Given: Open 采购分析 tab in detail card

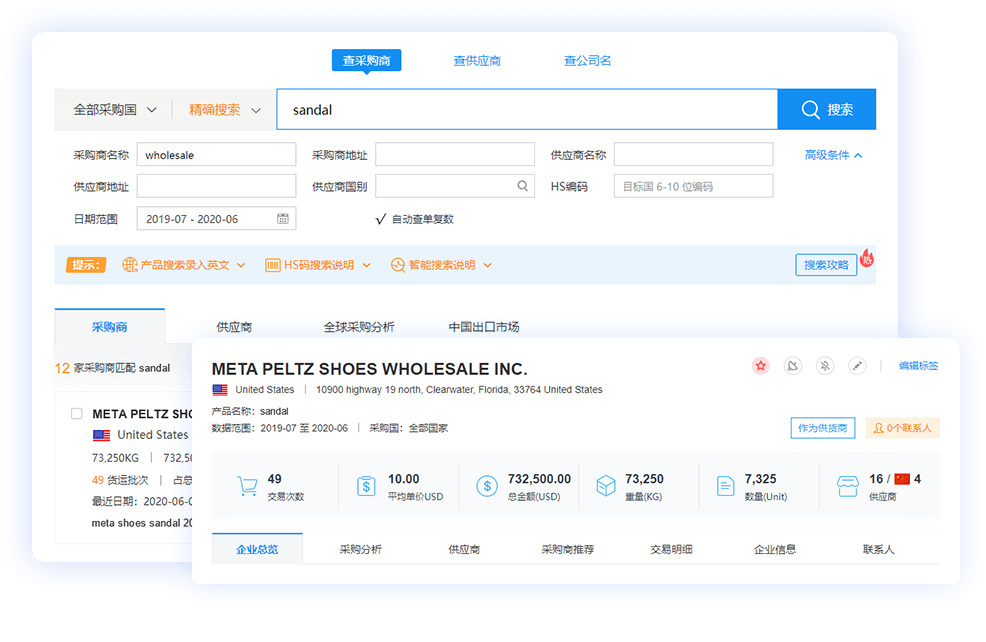Looking at the screenshot, I should pos(360,550).
